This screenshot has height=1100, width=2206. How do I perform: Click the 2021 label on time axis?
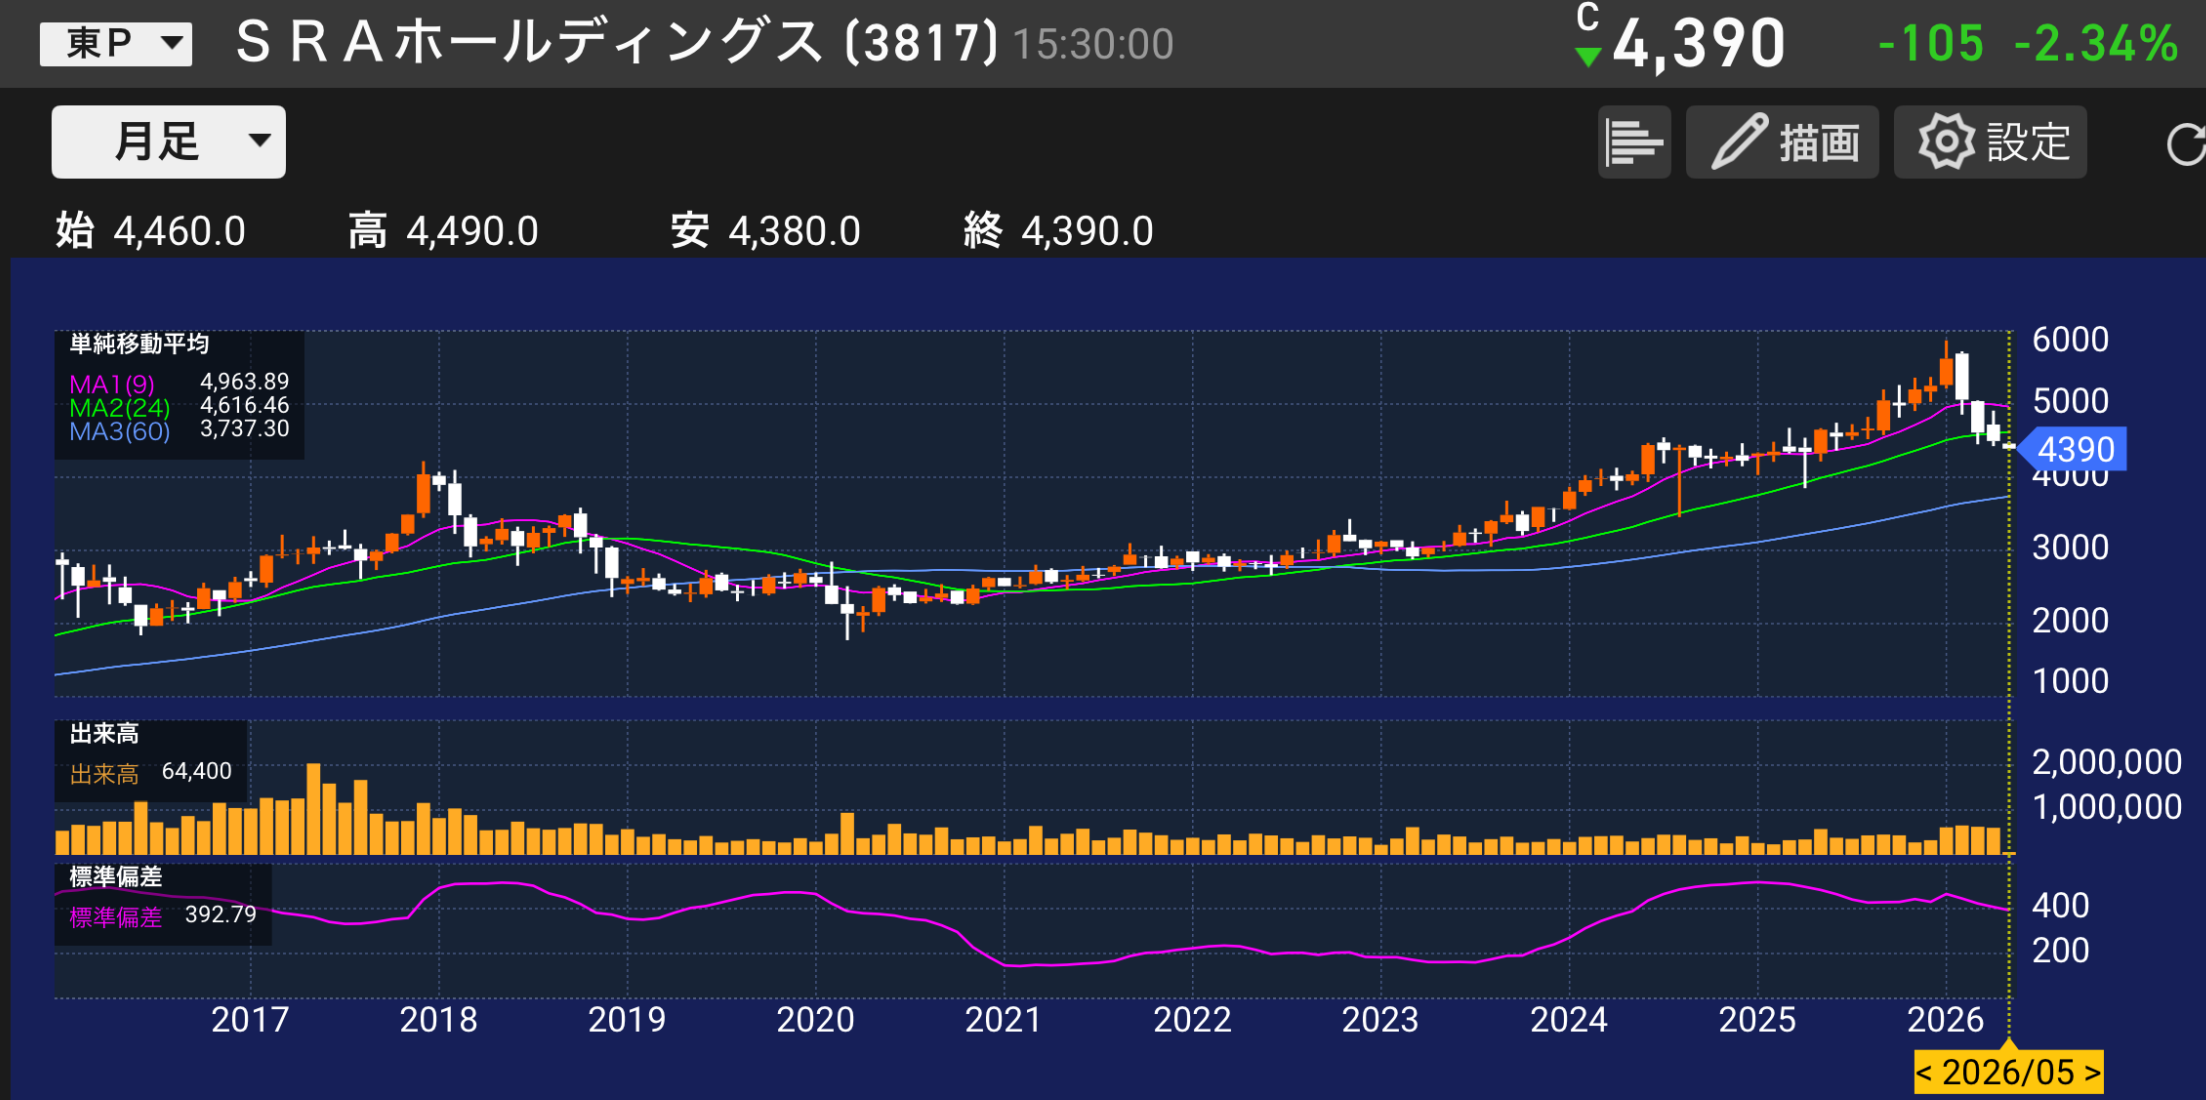[1003, 1020]
